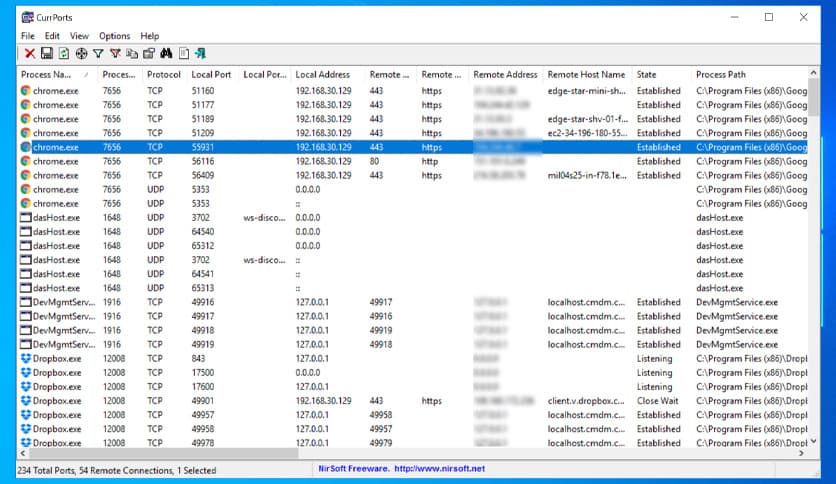Sort by the Local Address column header

point(327,75)
